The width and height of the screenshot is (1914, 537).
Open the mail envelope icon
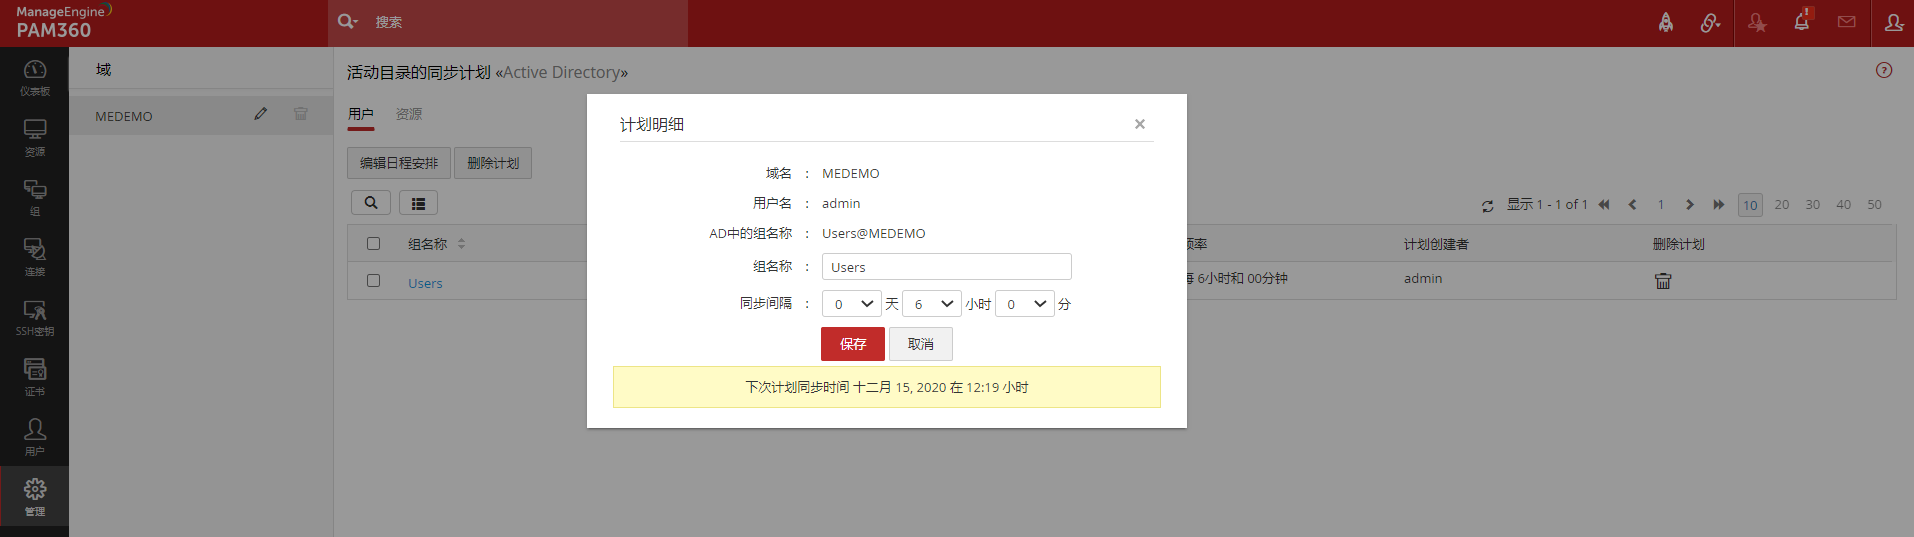[x=1847, y=22]
